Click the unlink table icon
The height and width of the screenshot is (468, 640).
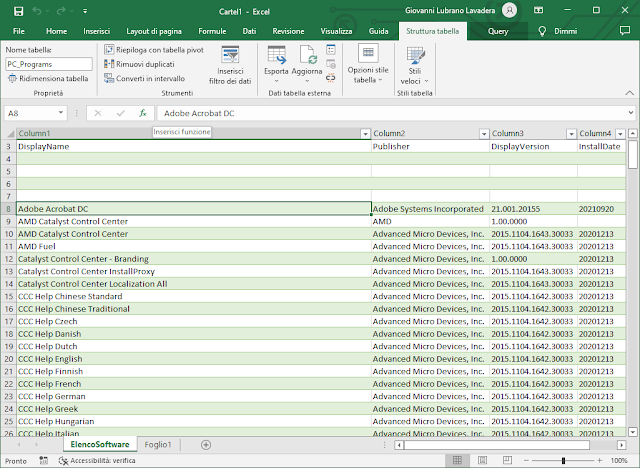click(x=331, y=78)
